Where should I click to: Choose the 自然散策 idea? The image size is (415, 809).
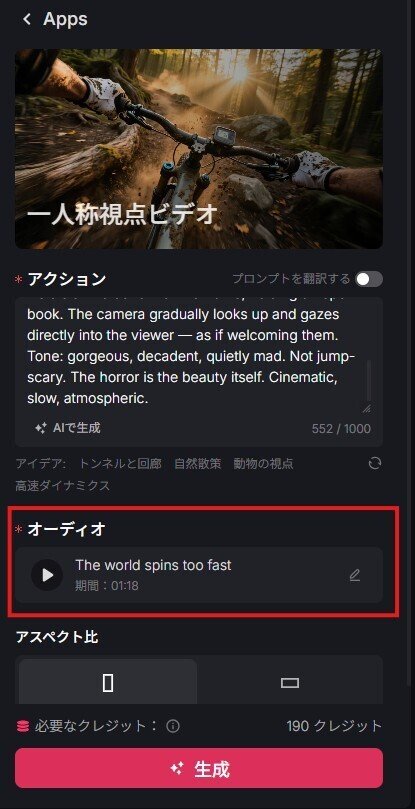click(x=197, y=463)
